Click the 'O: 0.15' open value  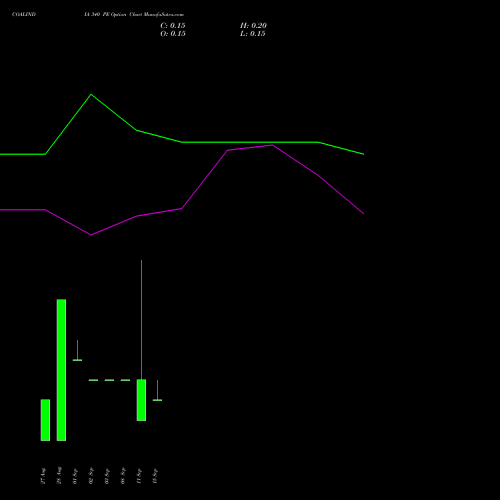(173, 34)
